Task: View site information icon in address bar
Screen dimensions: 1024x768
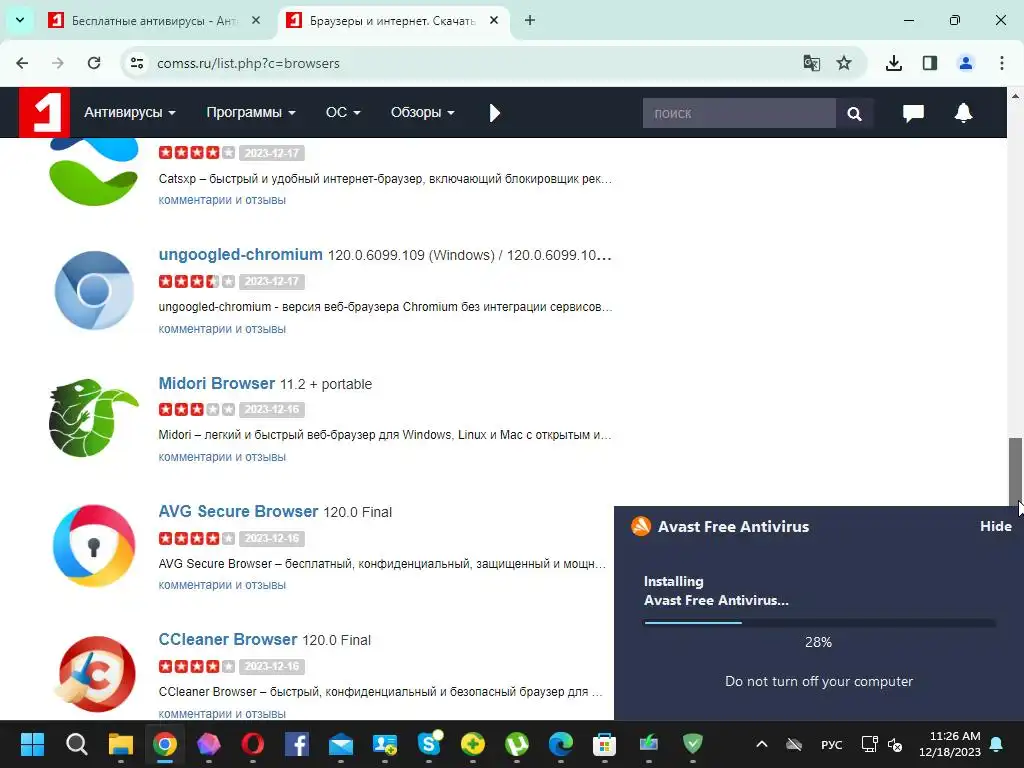Action: (136, 63)
